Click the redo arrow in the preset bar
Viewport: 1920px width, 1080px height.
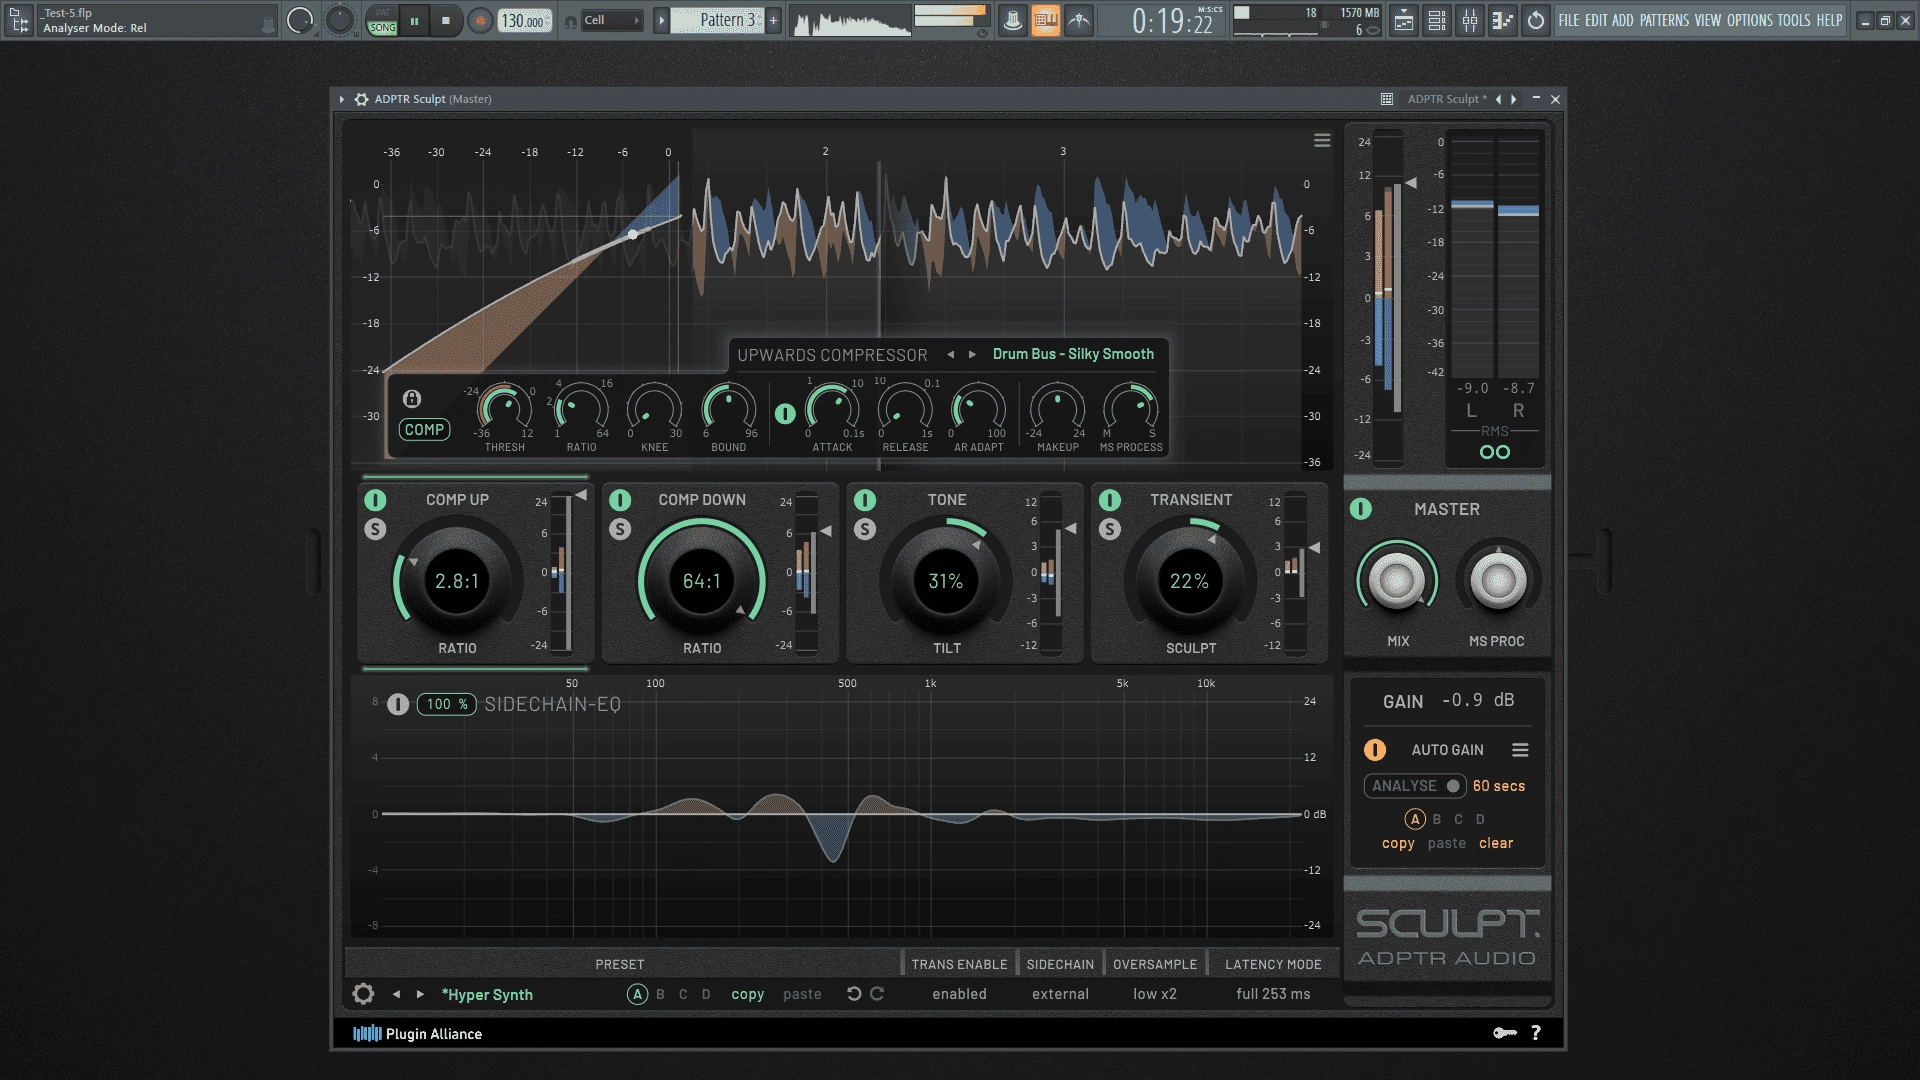[x=877, y=994]
